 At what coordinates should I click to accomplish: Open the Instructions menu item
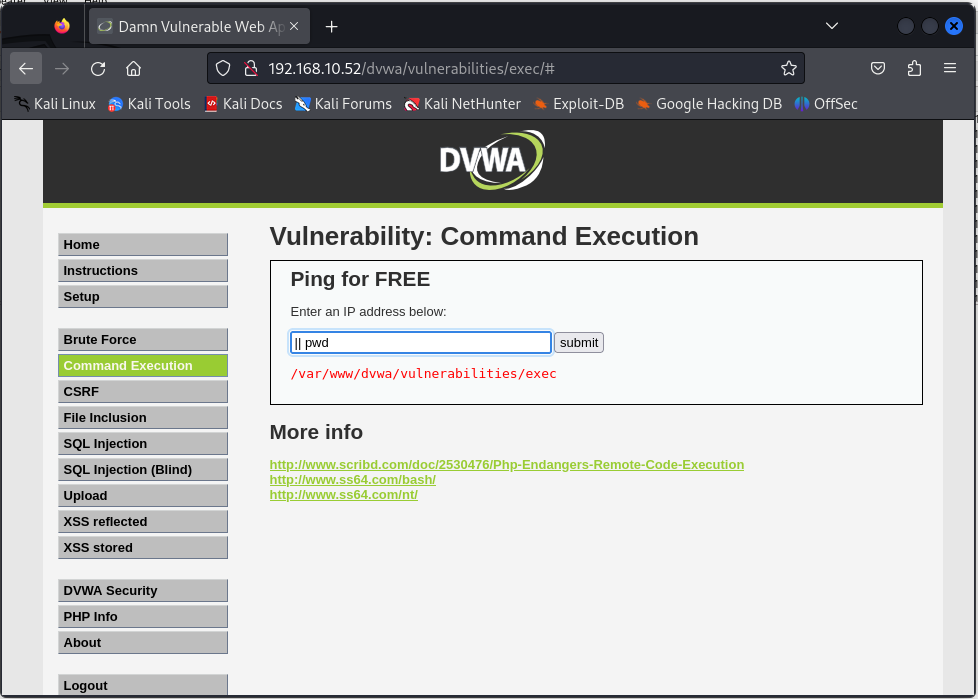[x=143, y=271]
